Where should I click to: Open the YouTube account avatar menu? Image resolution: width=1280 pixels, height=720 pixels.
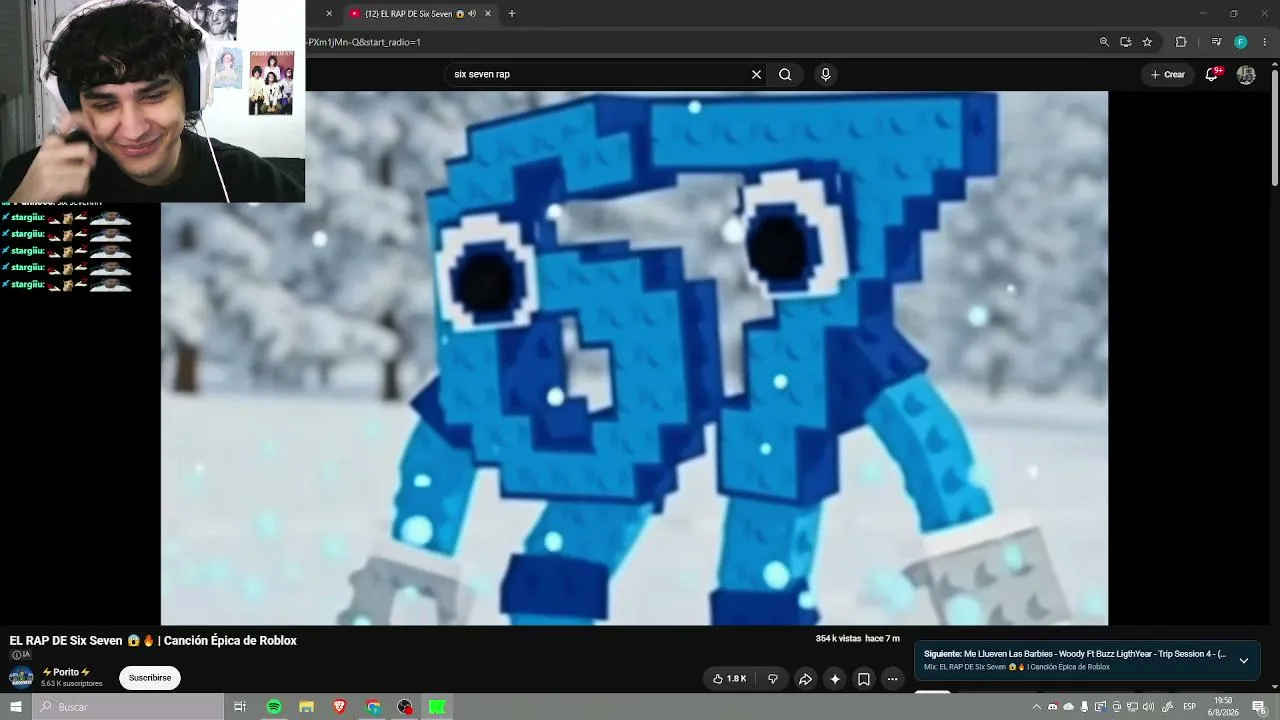1246,75
